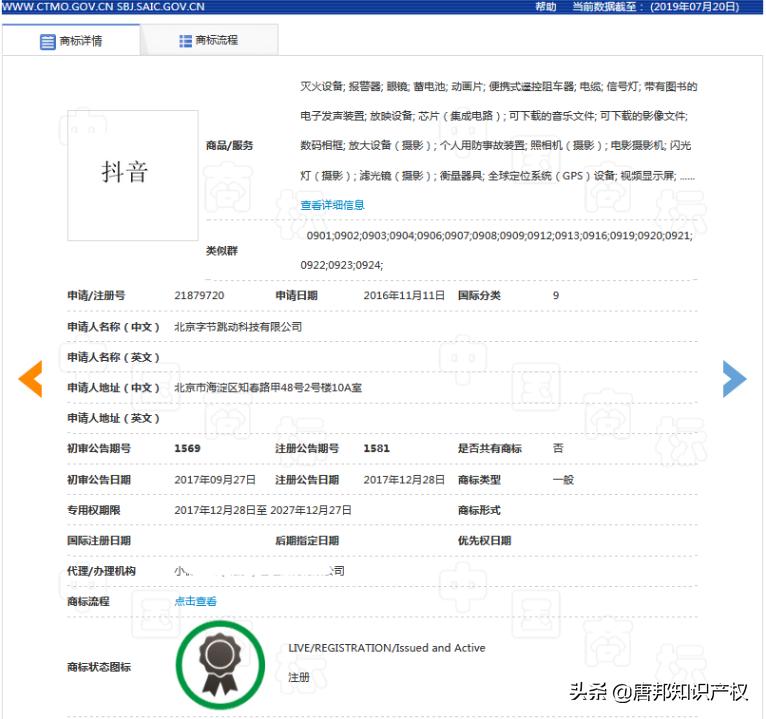Click the 是否共有商标 value 否
766x719 pixels.
pyautogui.click(x=558, y=448)
